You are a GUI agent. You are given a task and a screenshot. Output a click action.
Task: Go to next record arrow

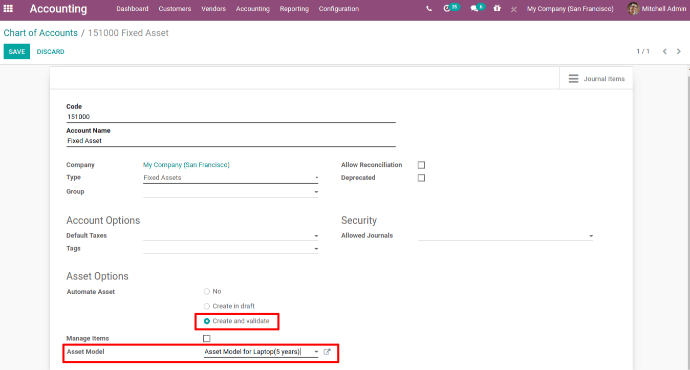point(679,51)
